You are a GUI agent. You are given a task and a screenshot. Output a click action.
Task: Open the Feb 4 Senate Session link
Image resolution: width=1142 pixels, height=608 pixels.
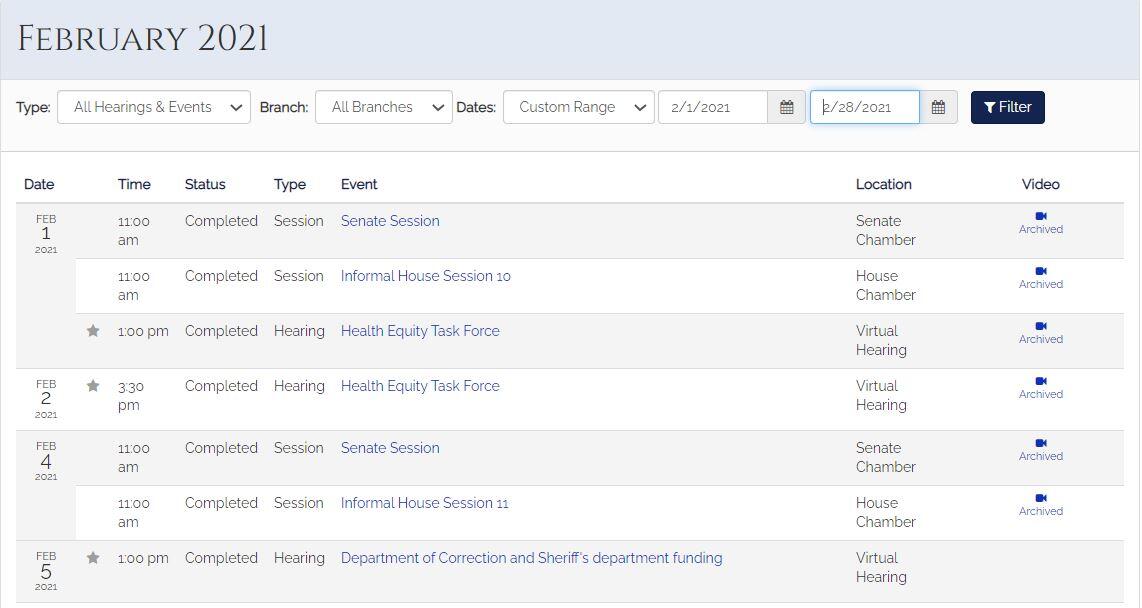[390, 448]
